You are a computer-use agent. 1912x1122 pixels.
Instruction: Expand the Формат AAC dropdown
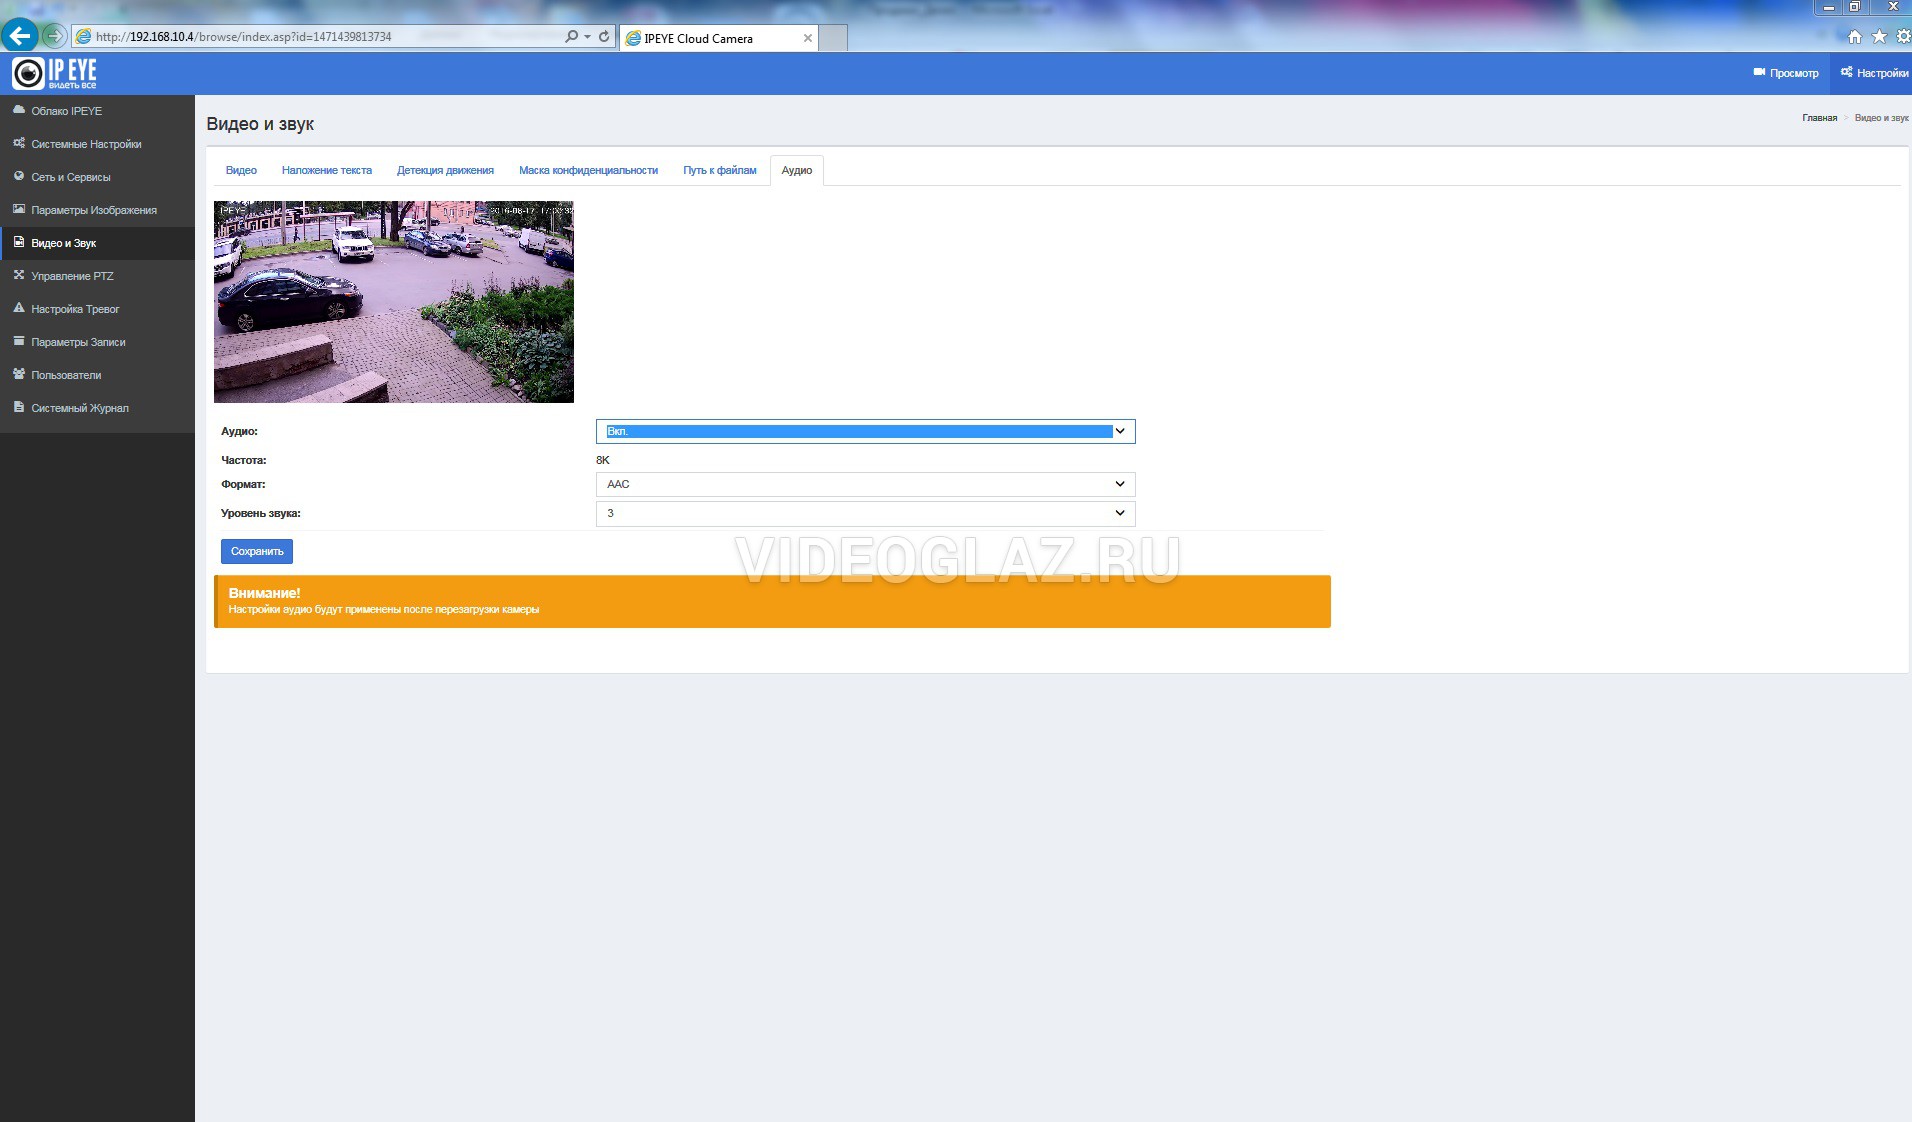click(x=865, y=484)
